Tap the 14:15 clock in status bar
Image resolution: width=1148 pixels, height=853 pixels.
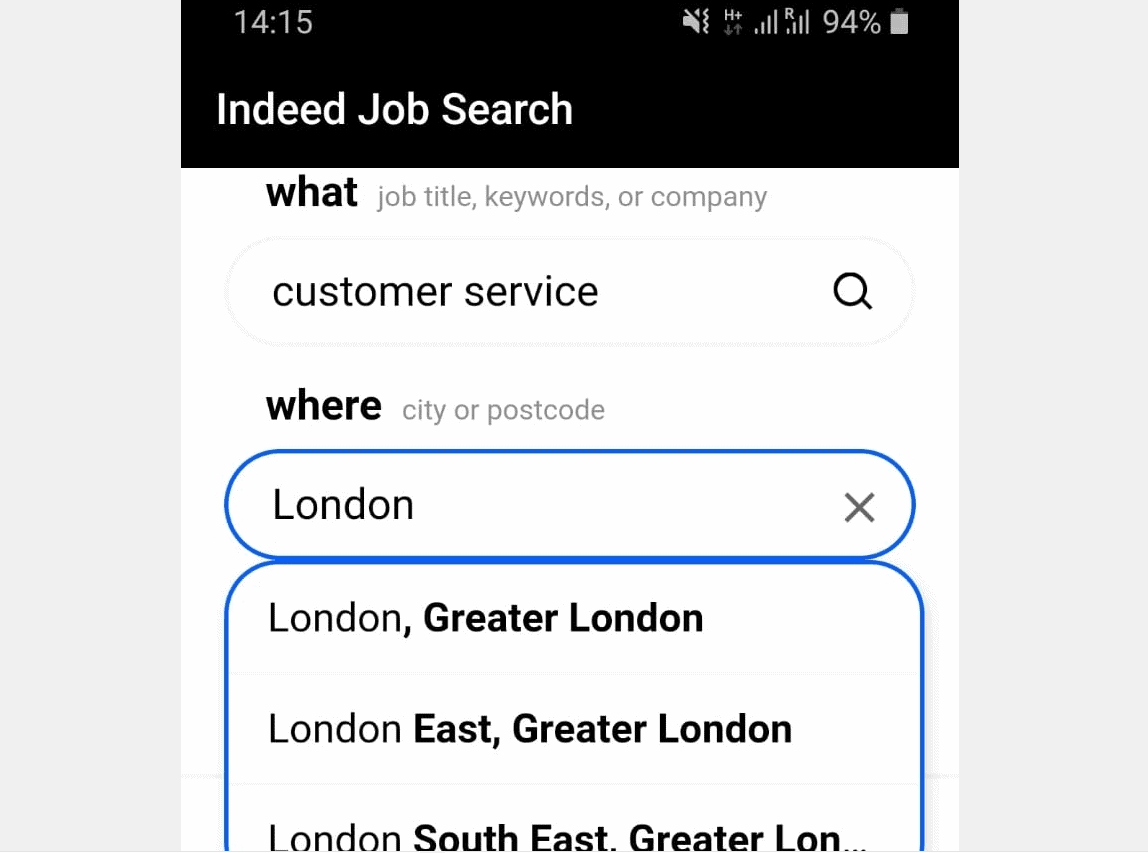click(x=274, y=22)
